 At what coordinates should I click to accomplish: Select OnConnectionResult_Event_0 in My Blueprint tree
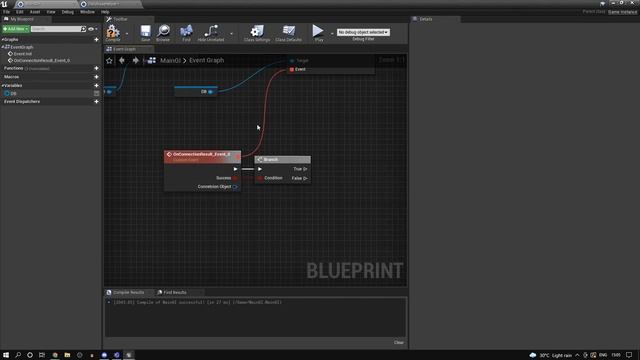pyautogui.click(x=42, y=60)
